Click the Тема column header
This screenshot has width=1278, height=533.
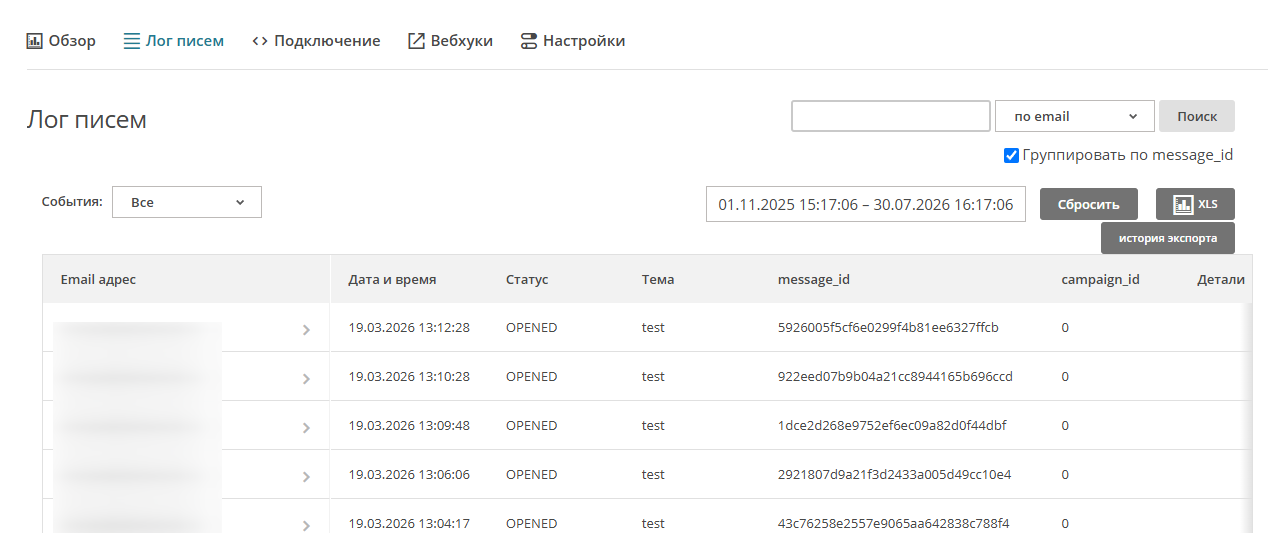pyautogui.click(x=658, y=279)
